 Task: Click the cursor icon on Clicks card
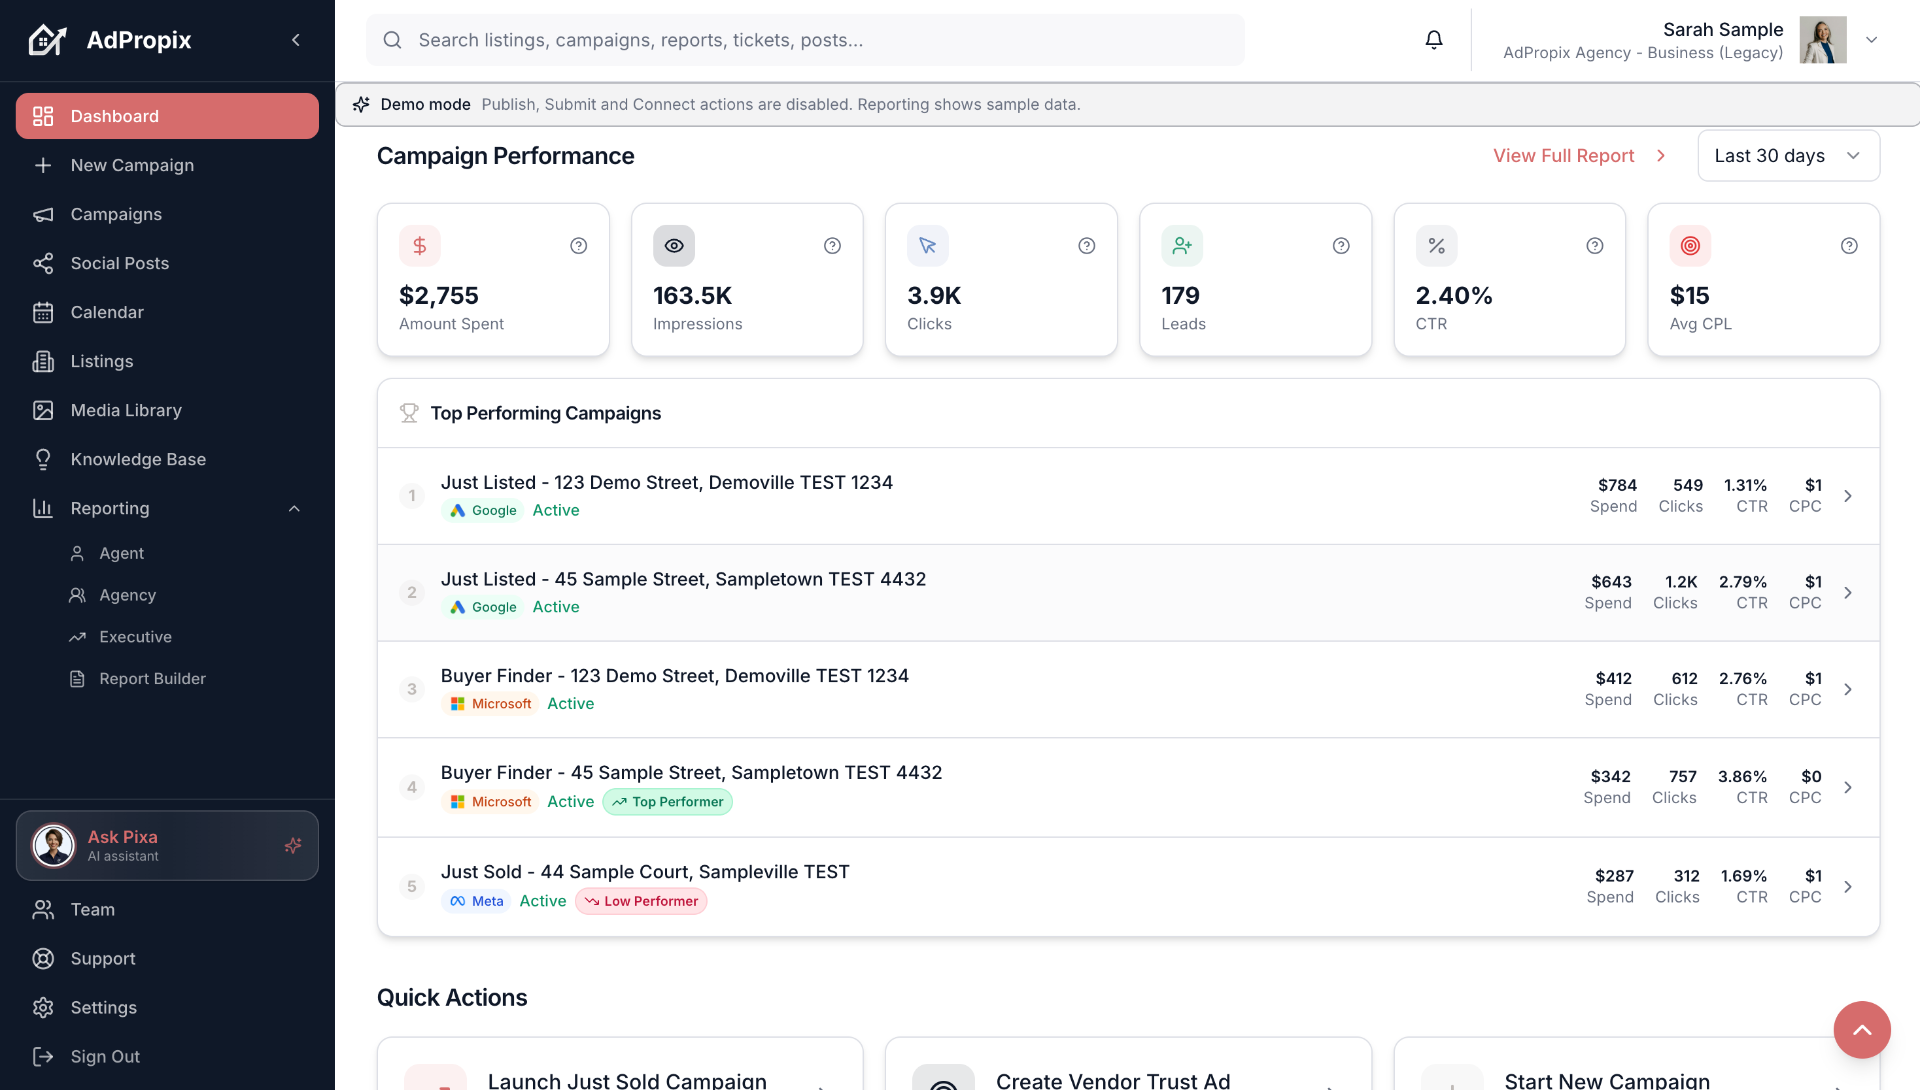coord(928,246)
